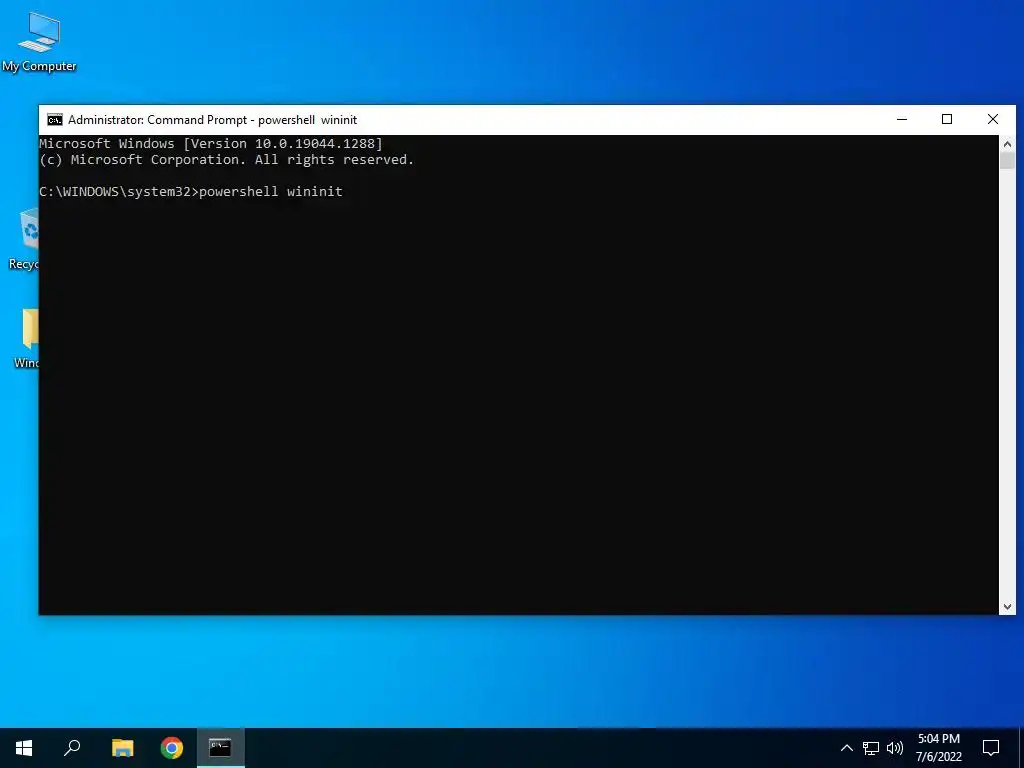Viewport: 1024px width, 768px height.
Task: Click the console scrollbar thumb
Action: point(1007,161)
